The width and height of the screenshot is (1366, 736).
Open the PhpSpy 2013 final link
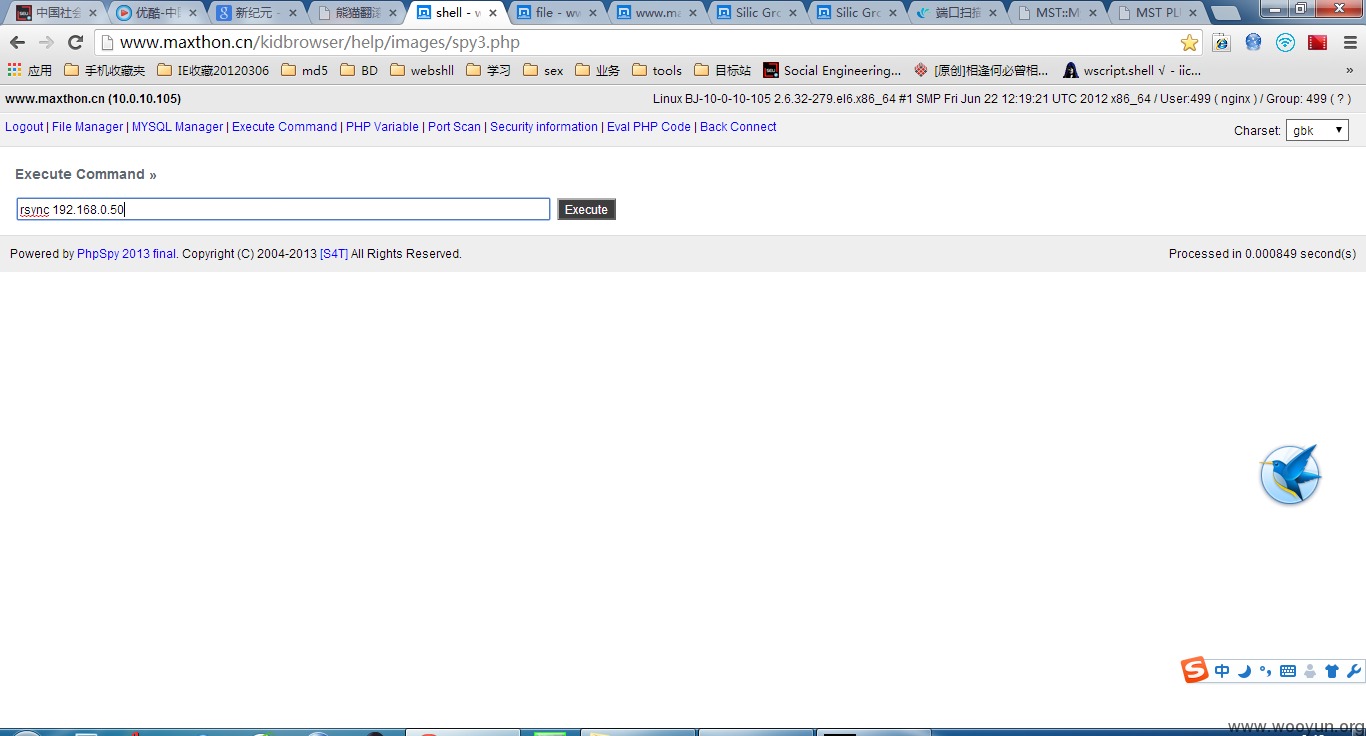pos(127,254)
